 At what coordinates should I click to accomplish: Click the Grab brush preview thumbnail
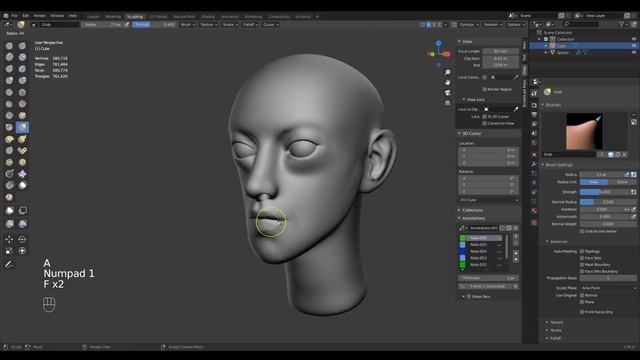pyautogui.click(x=584, y=131)
